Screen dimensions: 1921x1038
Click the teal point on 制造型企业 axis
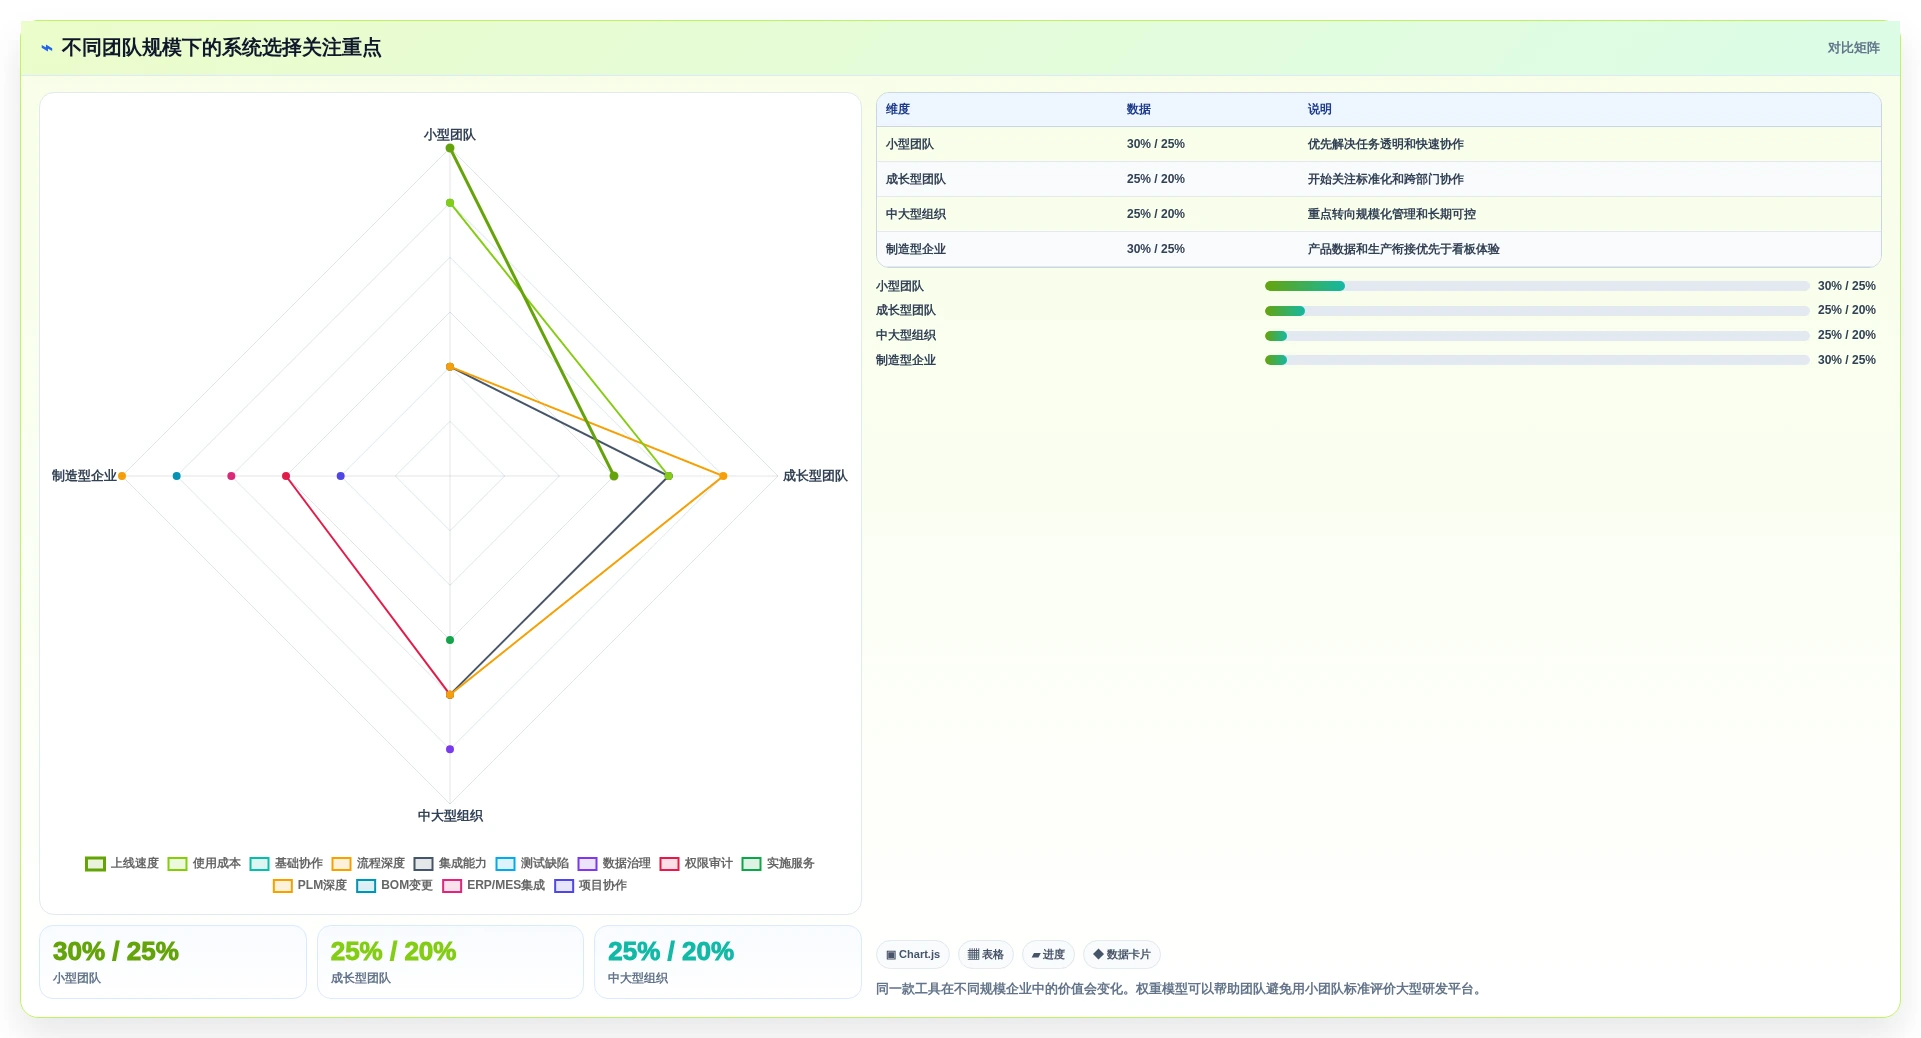pyautogui.click(x=177, y=476)
